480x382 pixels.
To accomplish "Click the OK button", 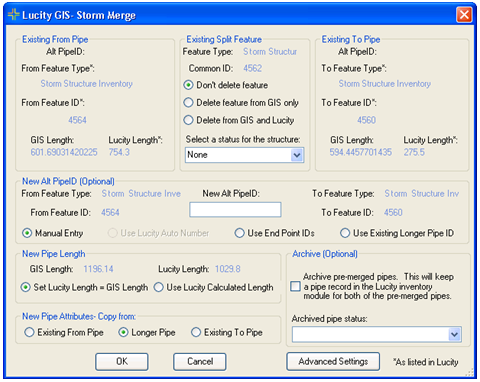I will point(122,362).
